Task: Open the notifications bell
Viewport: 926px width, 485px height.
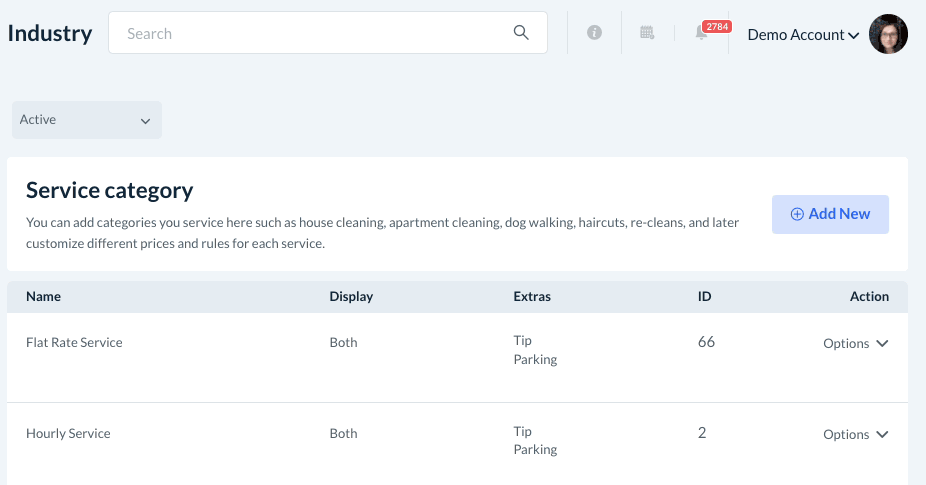Action: 701,34
